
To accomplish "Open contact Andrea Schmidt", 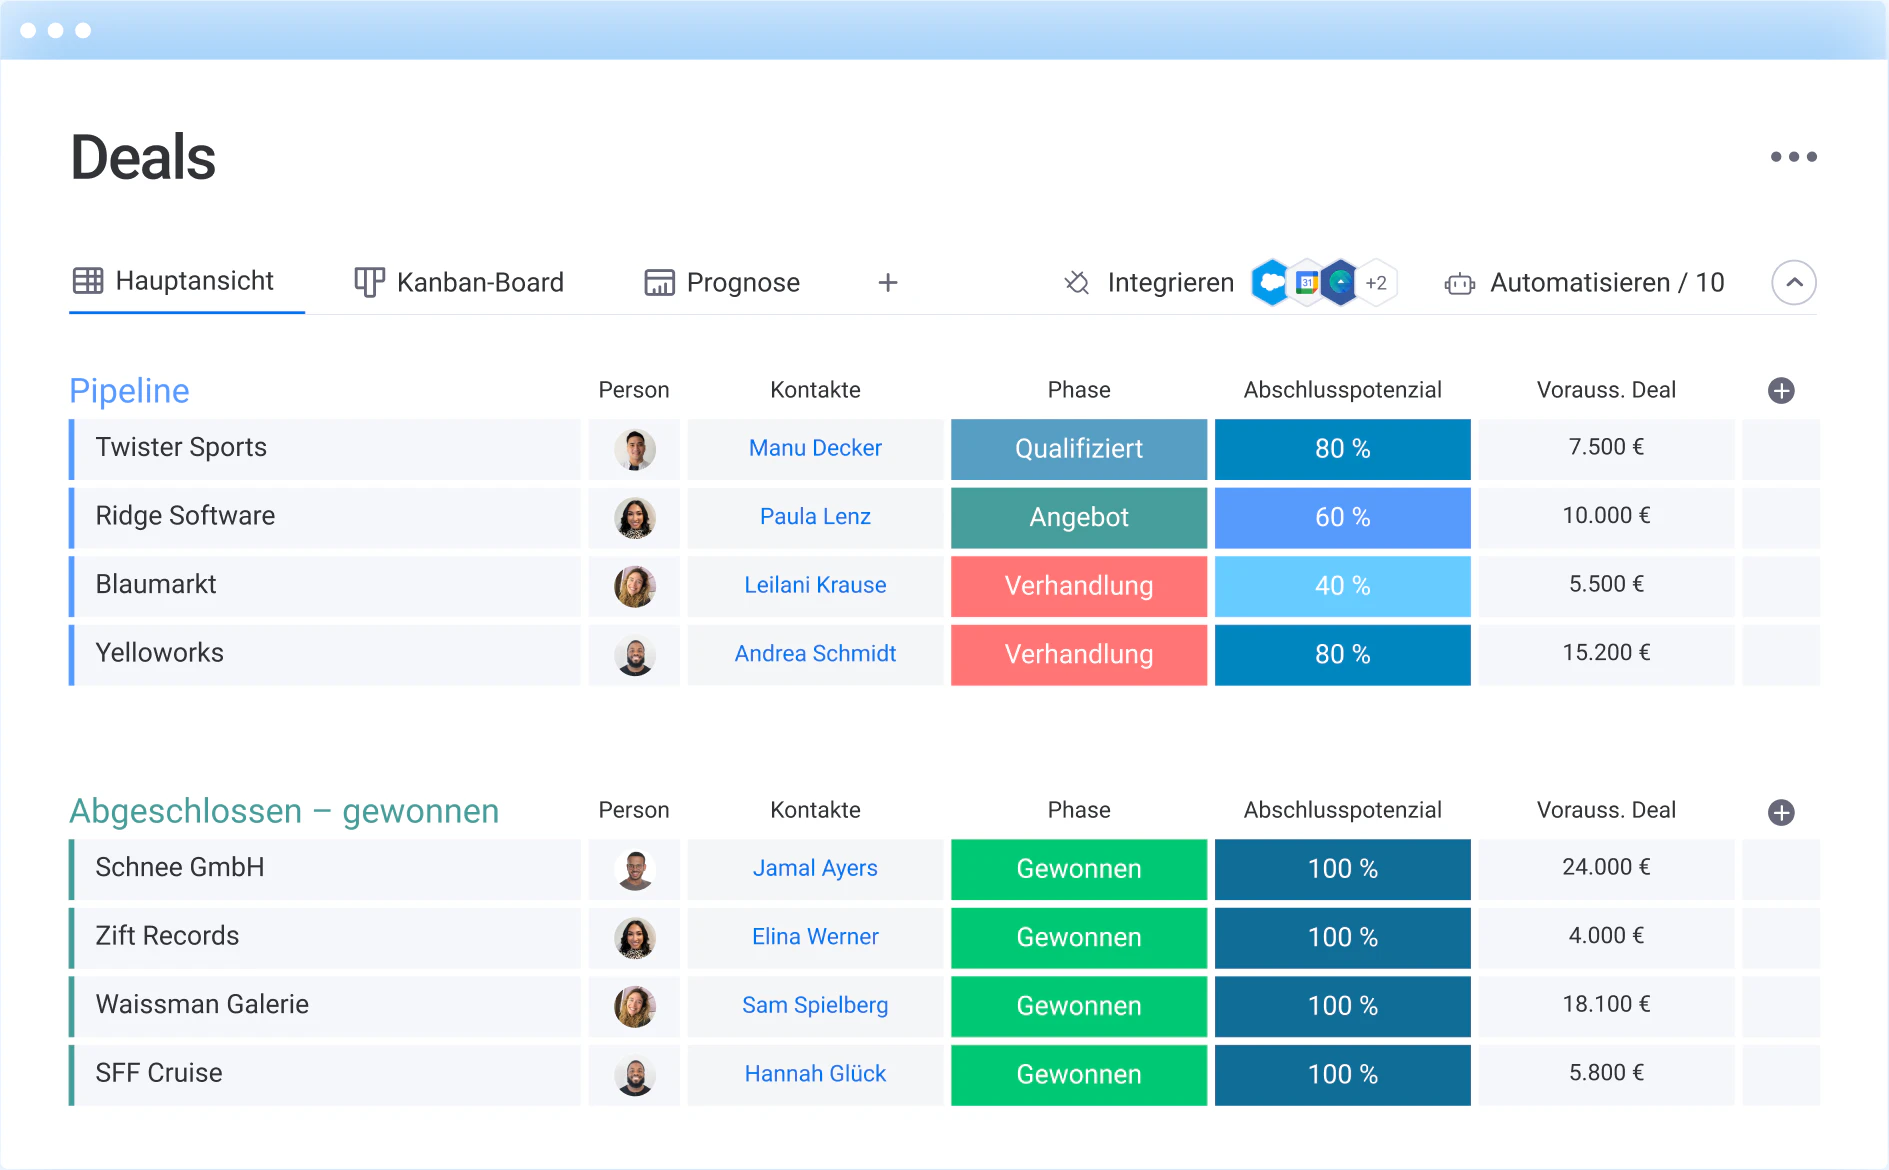I will coord(815,654).
